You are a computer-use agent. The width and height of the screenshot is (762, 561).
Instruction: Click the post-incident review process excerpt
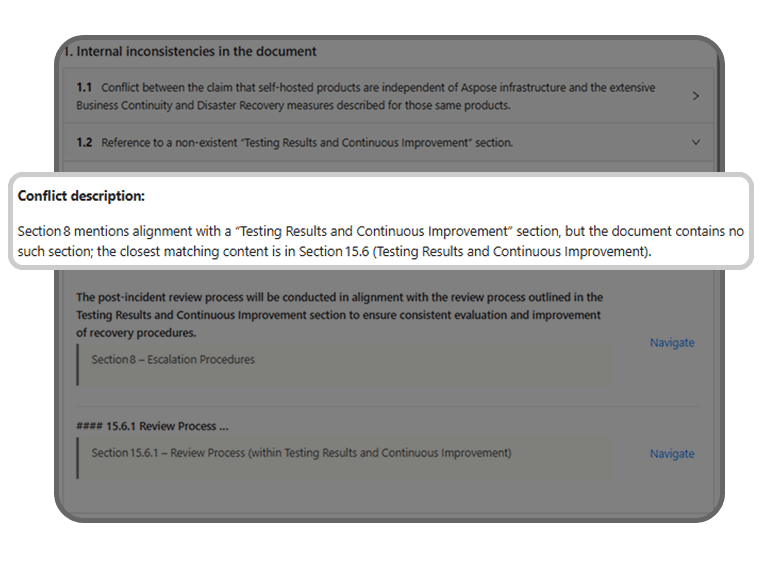[x=340, y=315]
